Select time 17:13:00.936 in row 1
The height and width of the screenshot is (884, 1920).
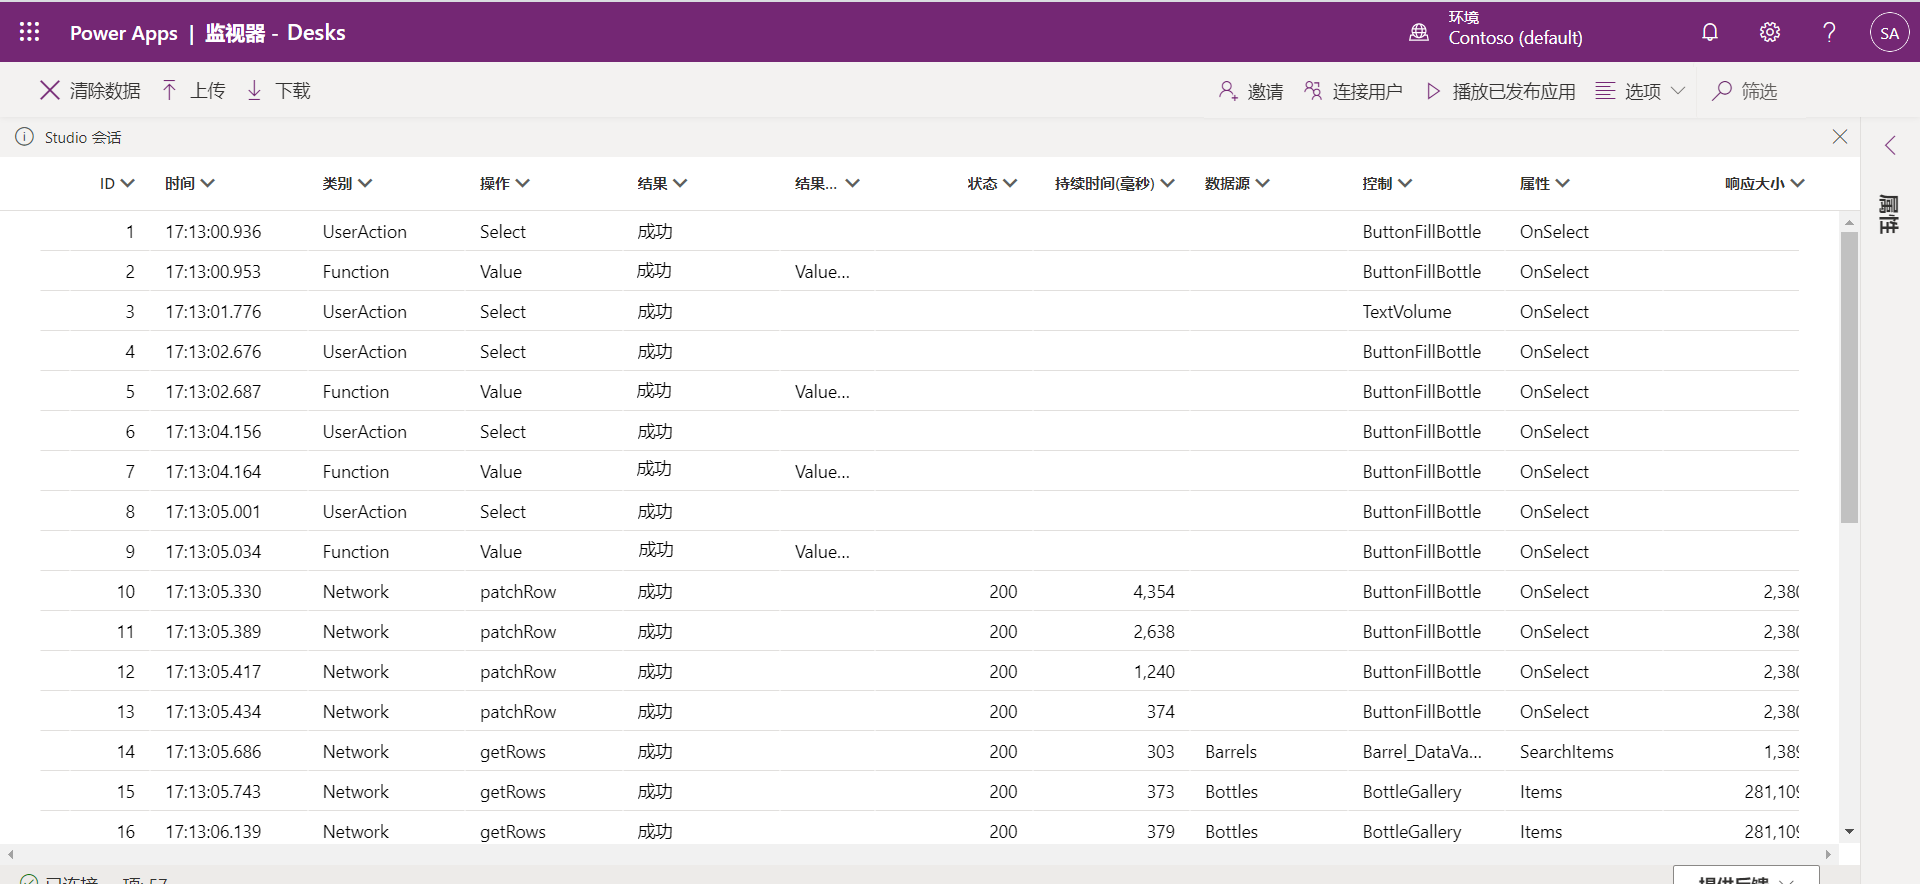(x=213, y=232)
